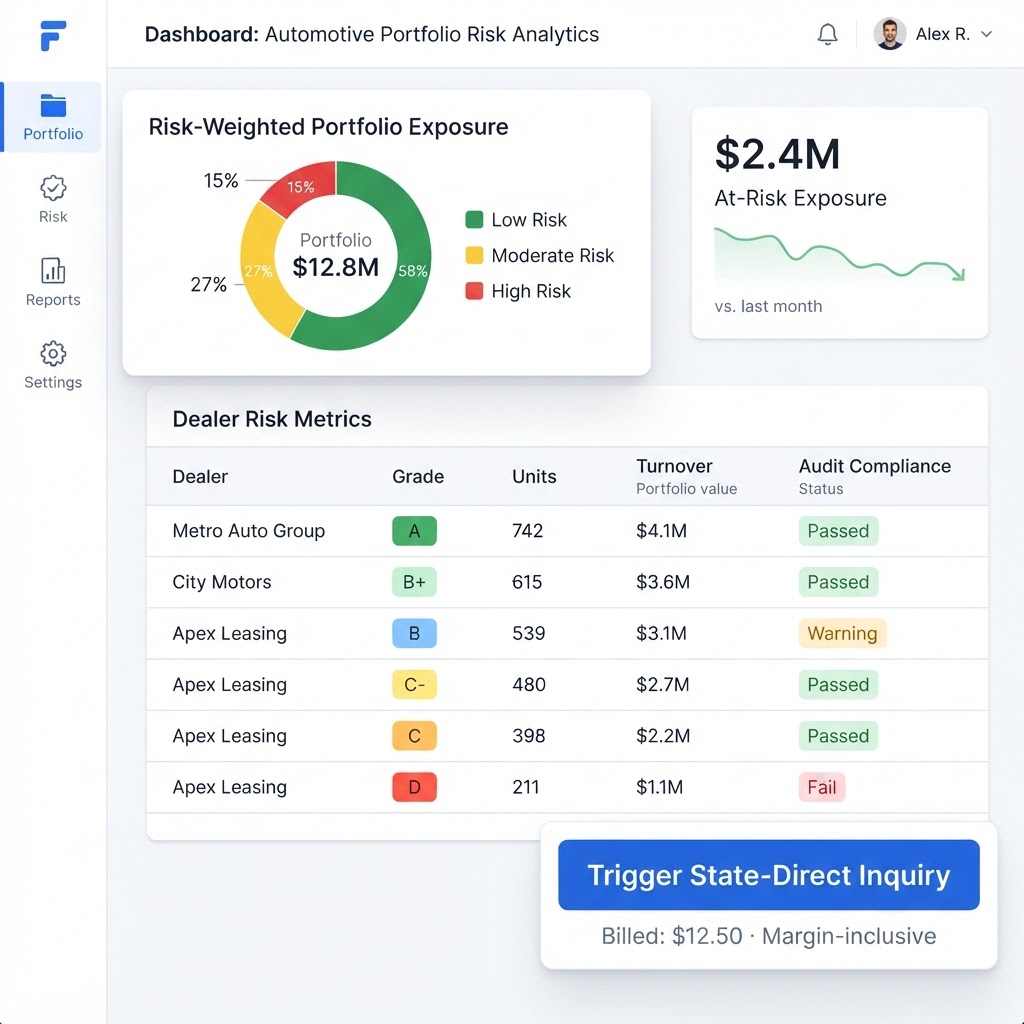Screen dimensions: 1024x1024
Task: Click Passed status for Metro Auto Group
Action: coord(839,531)
